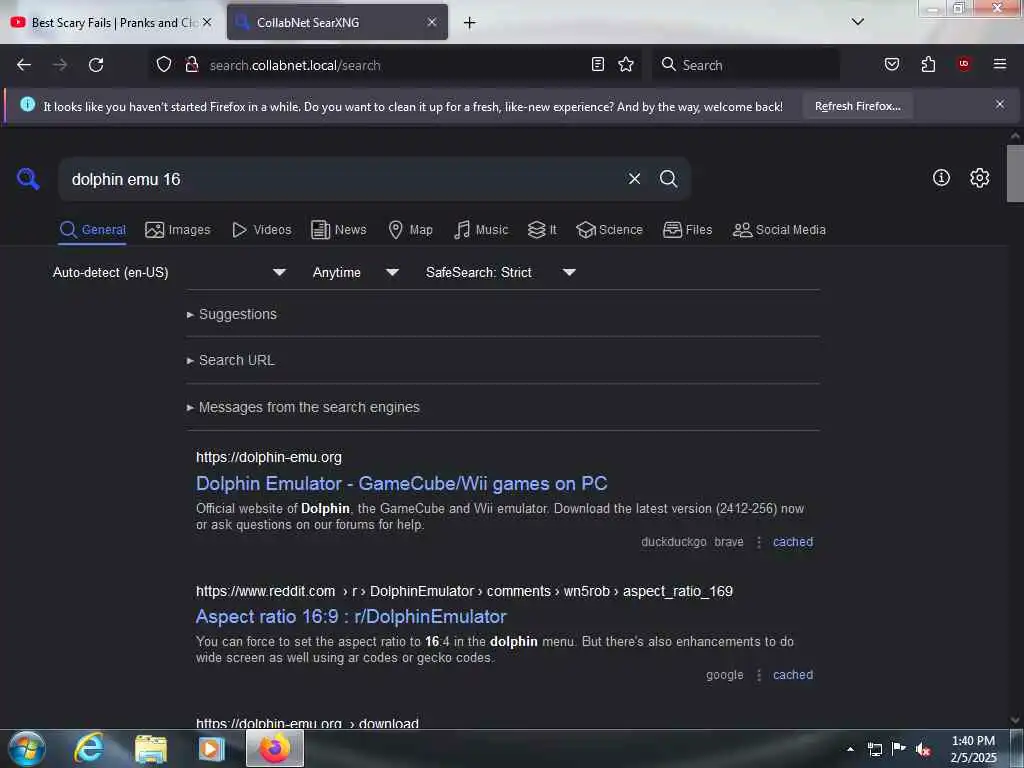Select the News search category

click(x=339, y=230)
